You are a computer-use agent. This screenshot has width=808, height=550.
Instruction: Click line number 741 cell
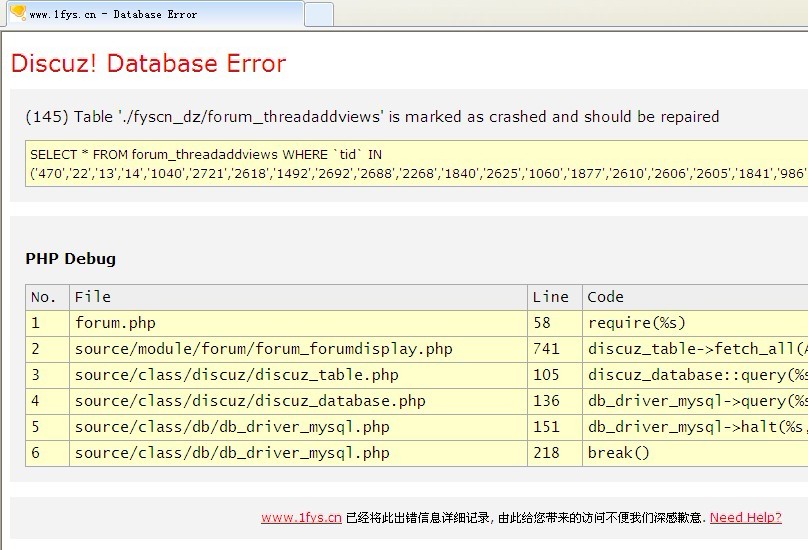pos(555,349)
